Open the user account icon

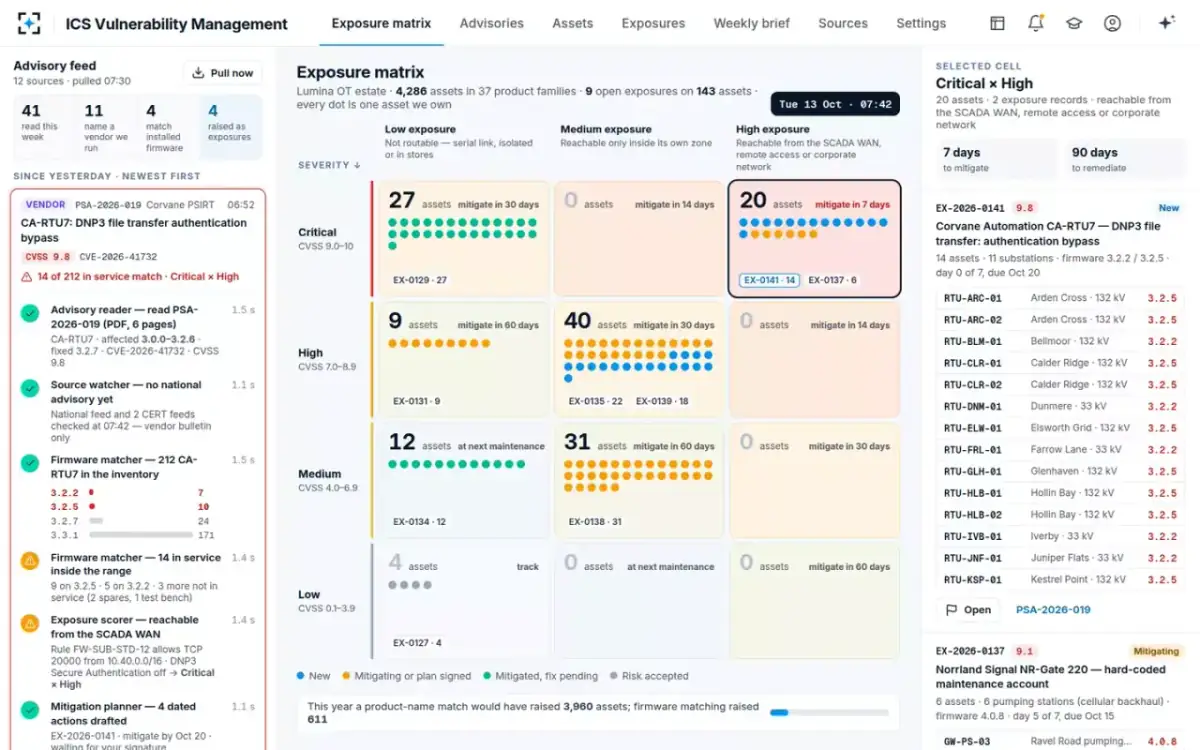pyautogui.click(x=1112, y=23)
